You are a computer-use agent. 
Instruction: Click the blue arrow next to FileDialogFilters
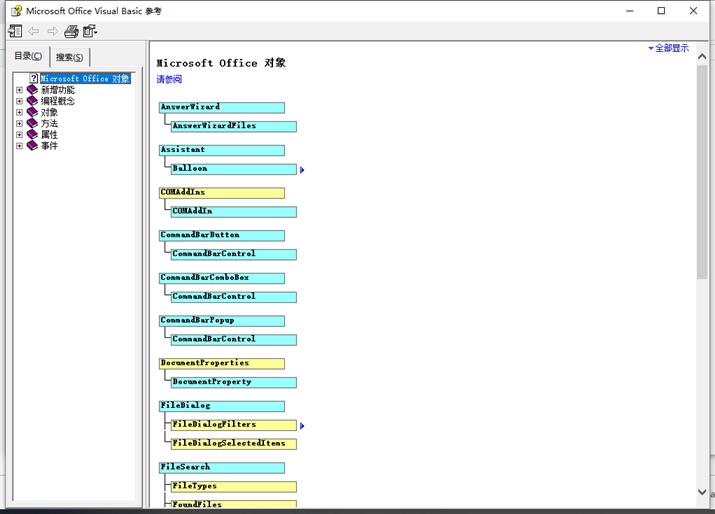pos(302,426)
